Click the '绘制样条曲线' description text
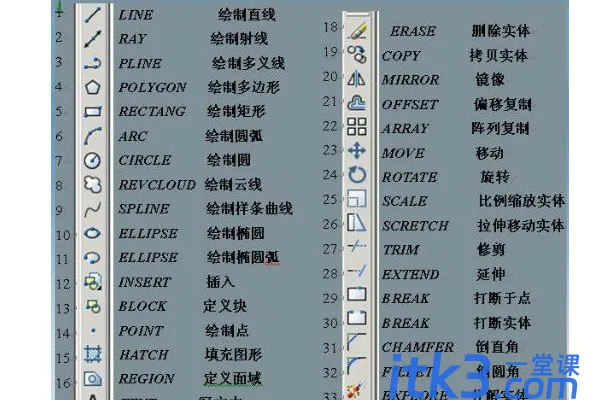 tap(249, 209)
